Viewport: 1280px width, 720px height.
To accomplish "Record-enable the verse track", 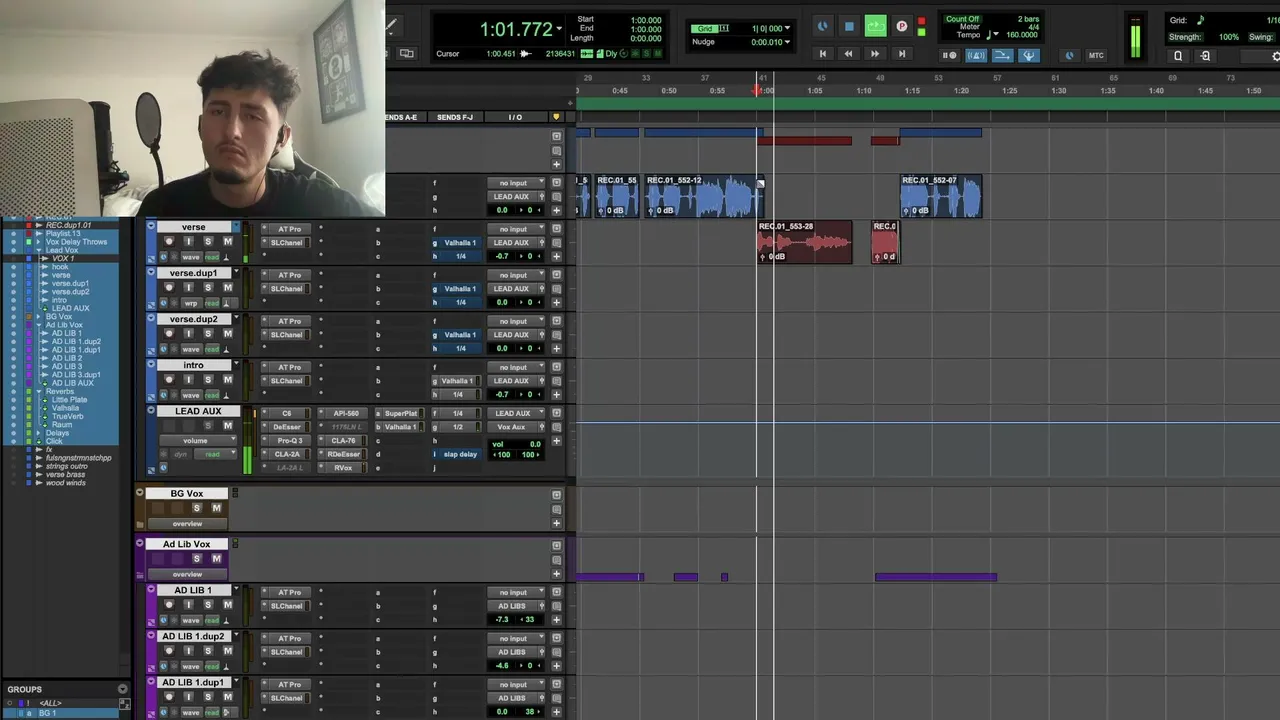I will (x=168, y=242).
